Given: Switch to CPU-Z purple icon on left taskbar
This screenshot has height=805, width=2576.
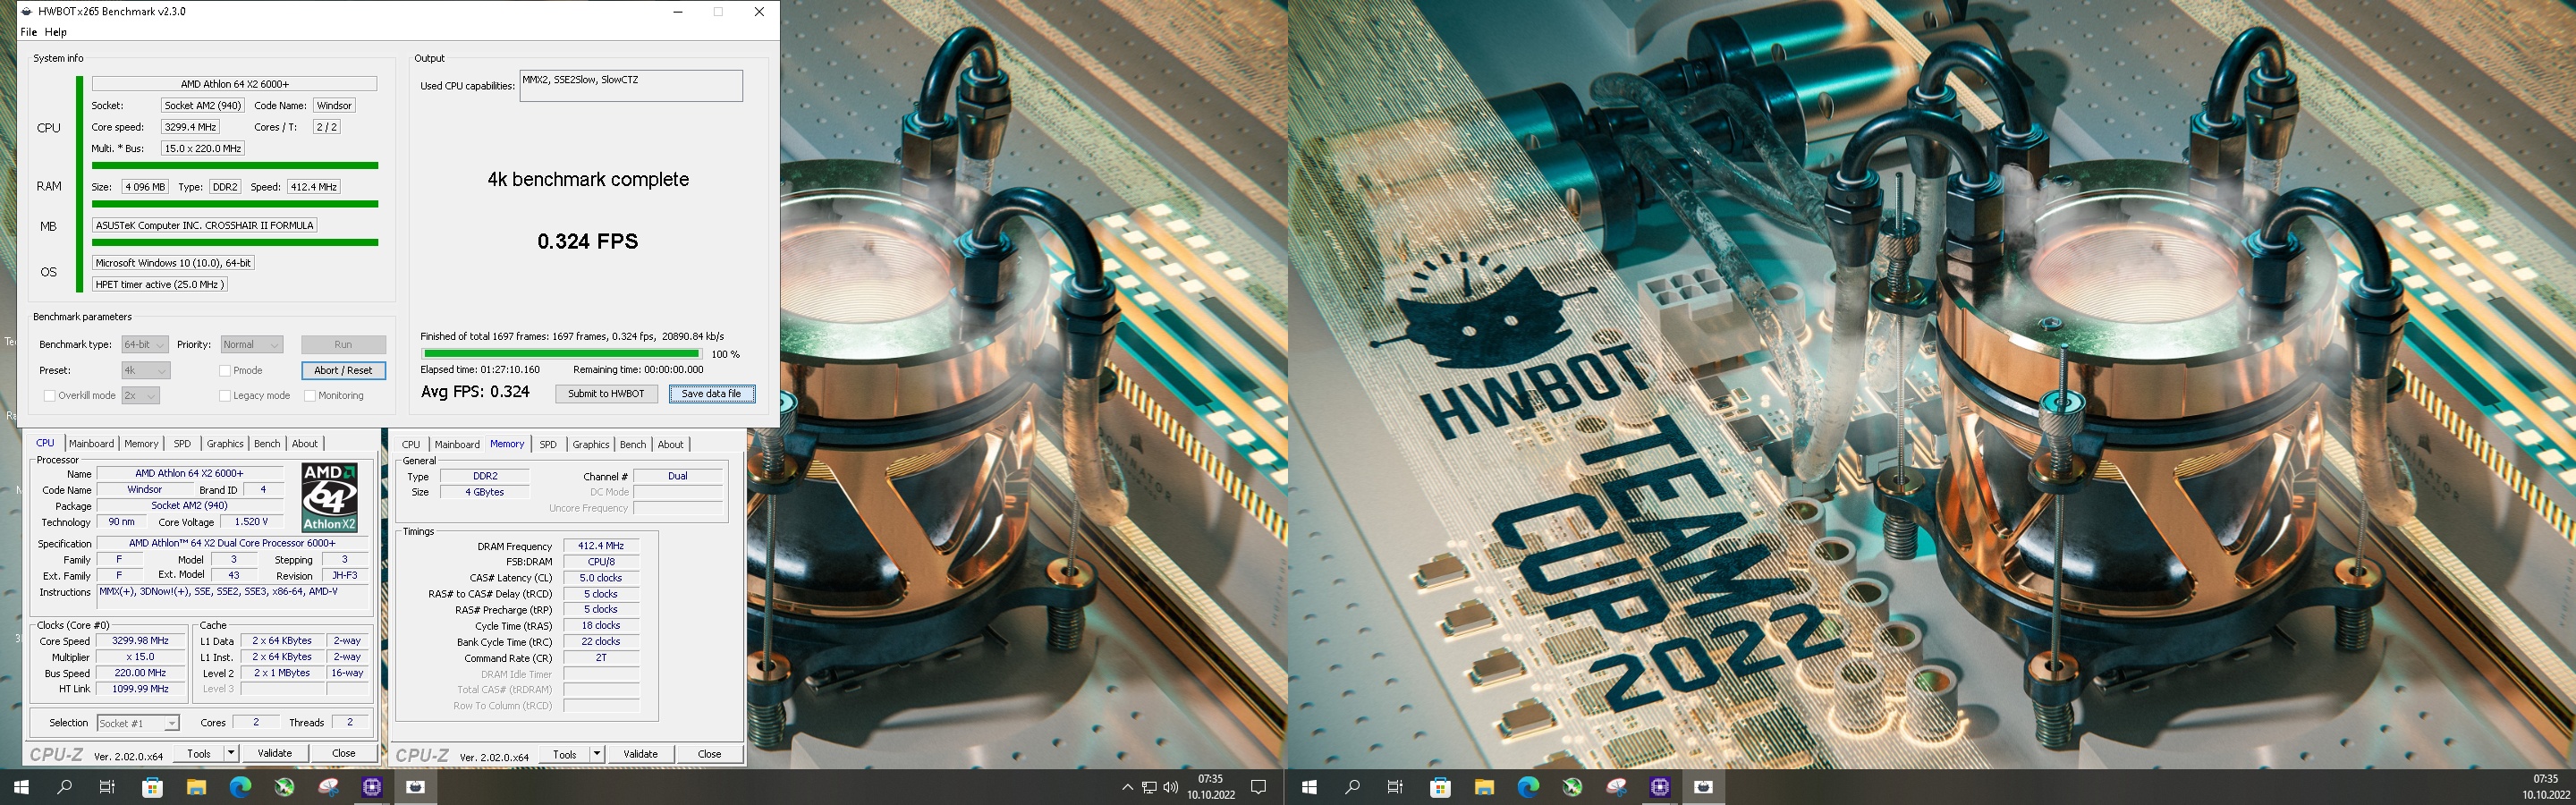Looking at the screenshot, I should [x=372, y=787].
